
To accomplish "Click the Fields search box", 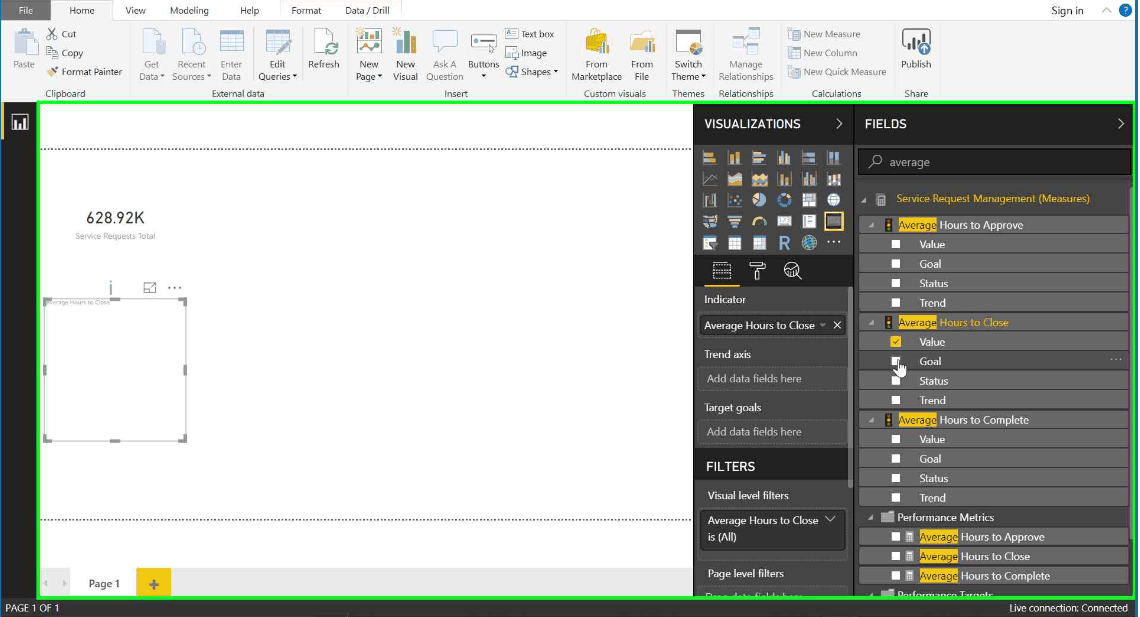I will pyautogui.click(x=995, y=162).
